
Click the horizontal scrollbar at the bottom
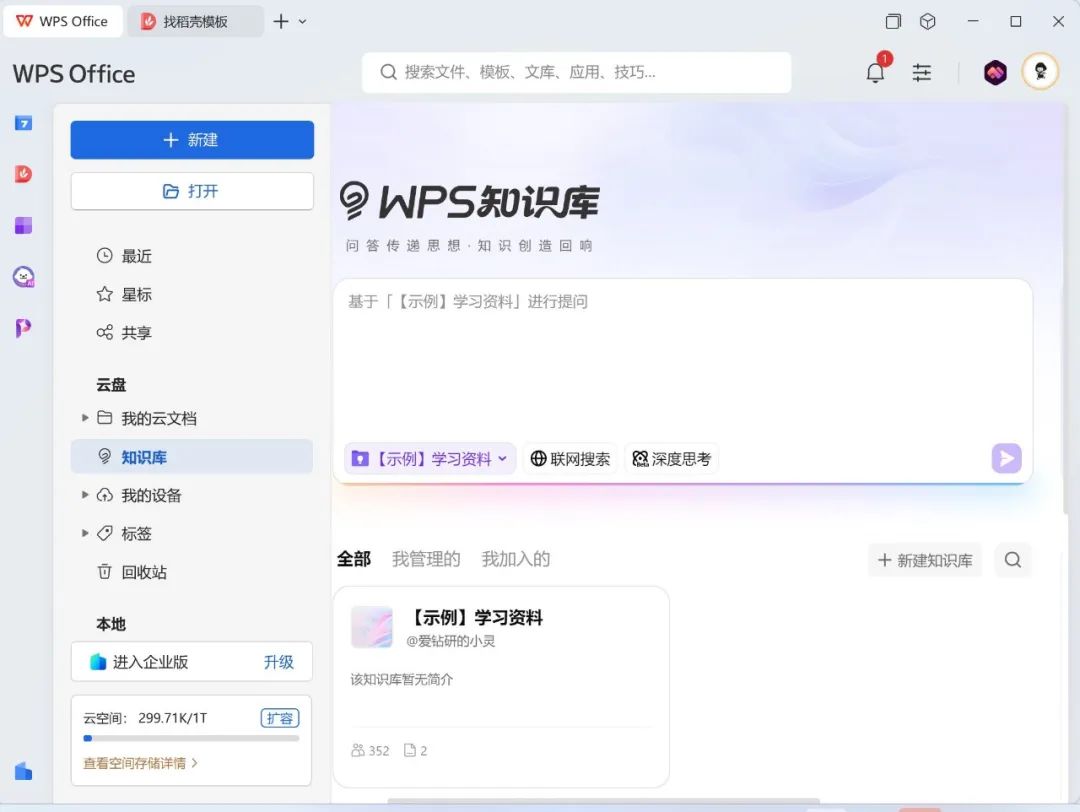[x=603, y=800]
